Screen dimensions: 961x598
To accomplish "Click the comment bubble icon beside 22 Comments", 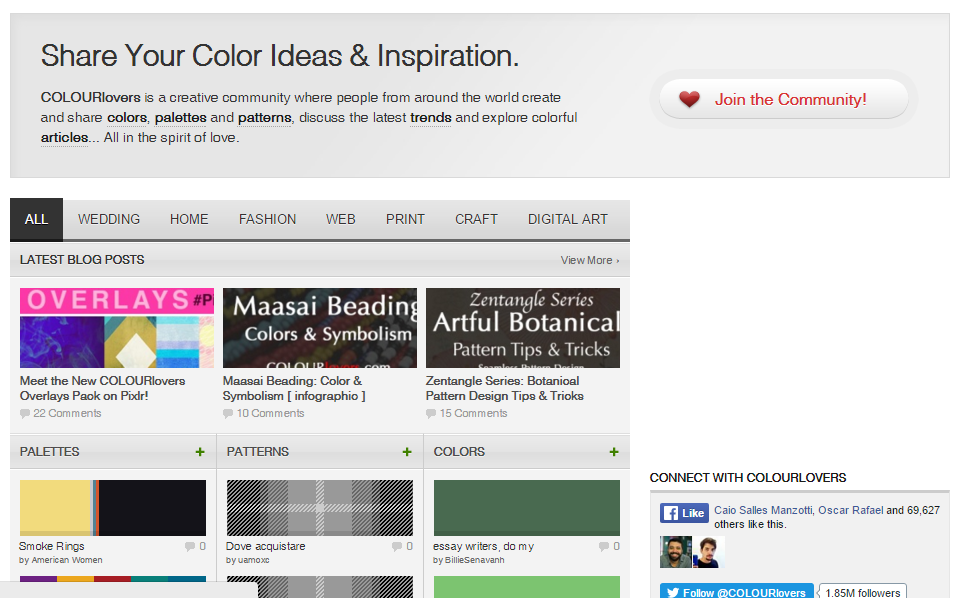I will (25, 413).
